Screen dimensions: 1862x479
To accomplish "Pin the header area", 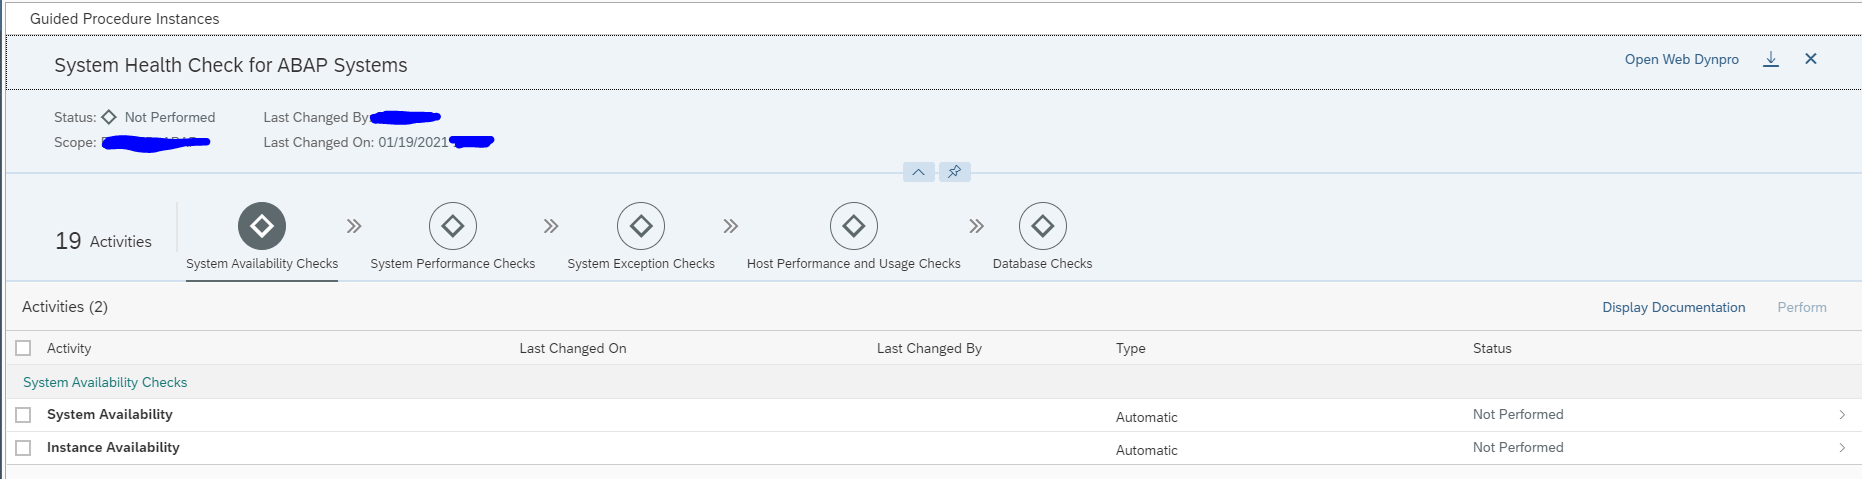I will point(955,172).
